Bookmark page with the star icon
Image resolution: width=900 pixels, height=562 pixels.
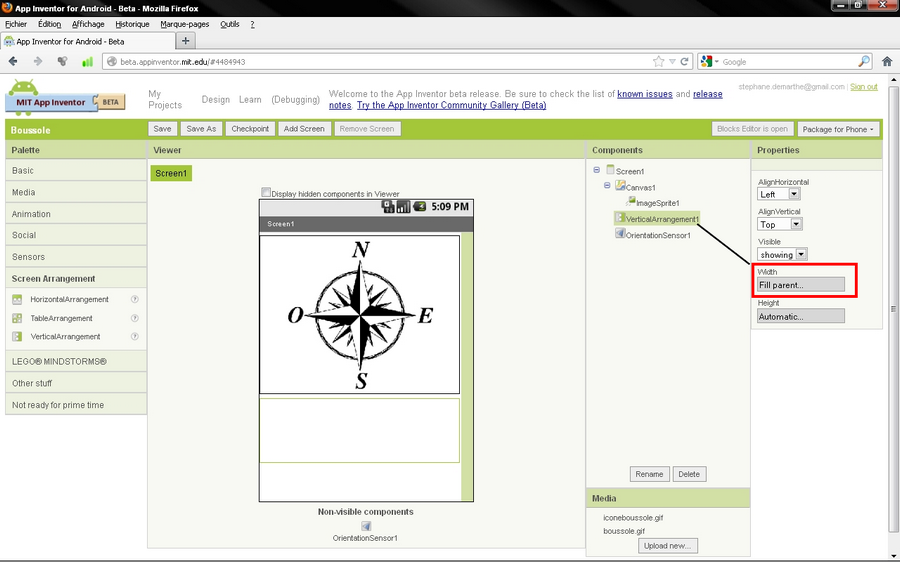658,61
